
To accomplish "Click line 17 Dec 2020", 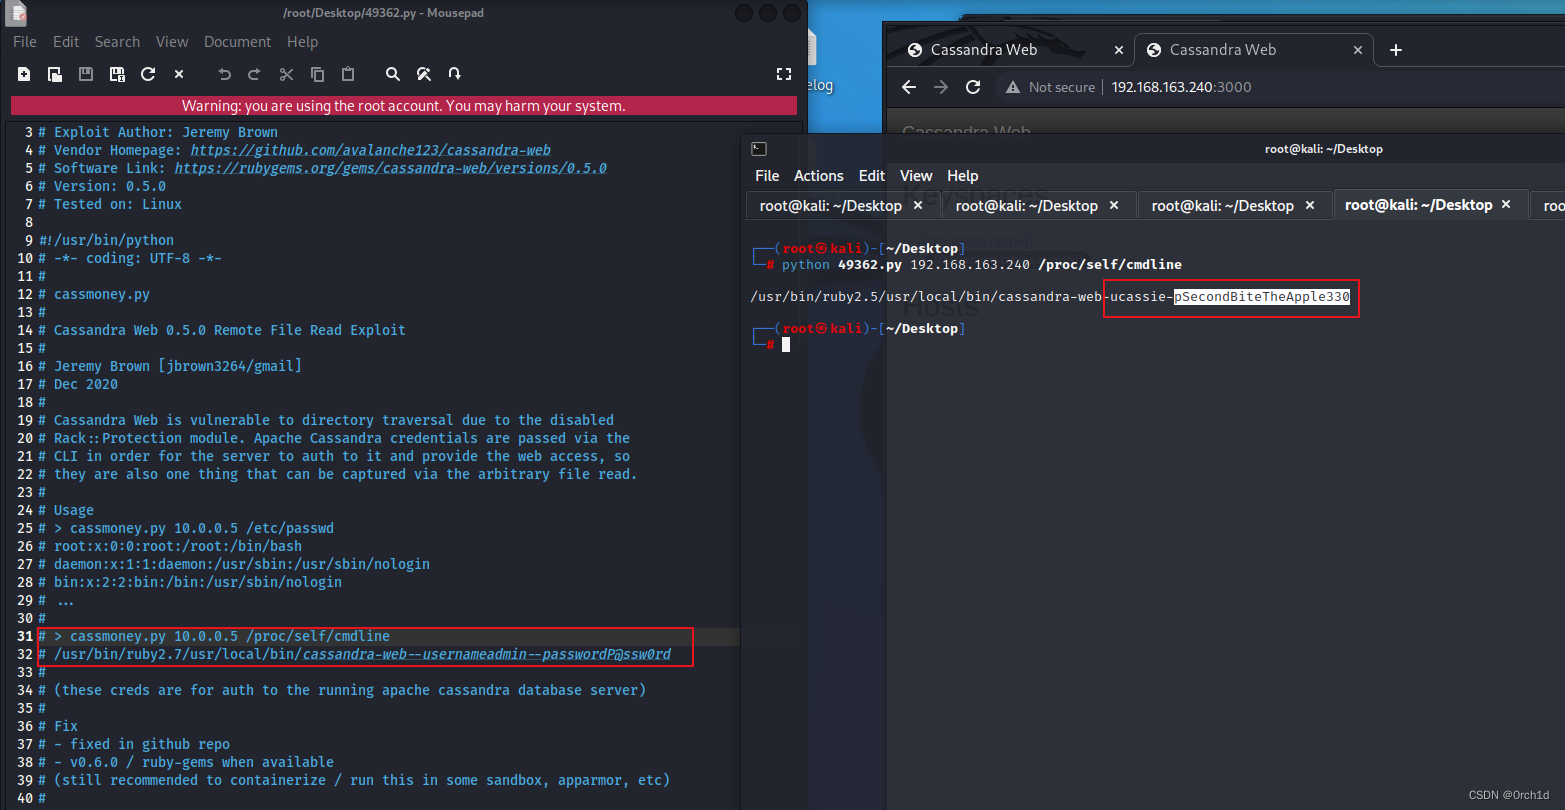I will point(78,384).
